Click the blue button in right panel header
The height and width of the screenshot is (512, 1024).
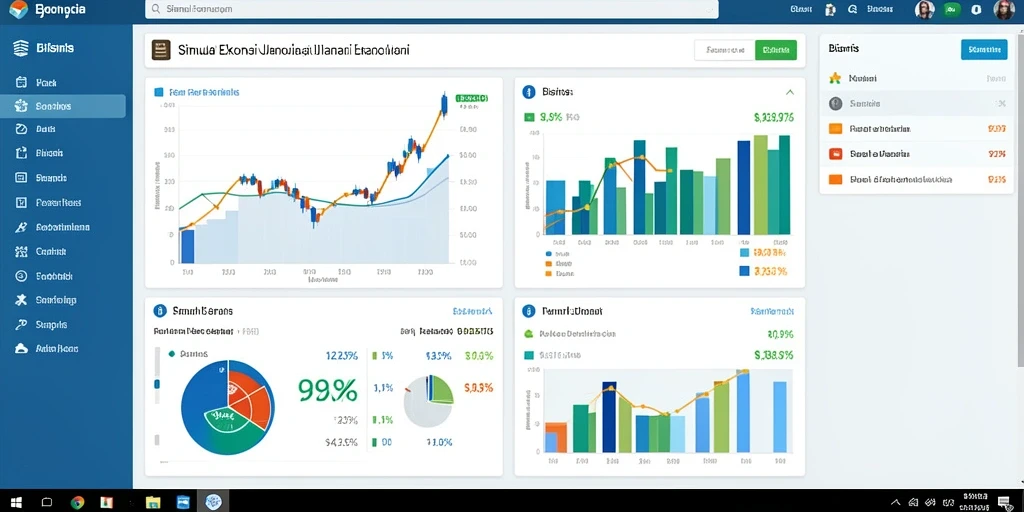(984, 49)
